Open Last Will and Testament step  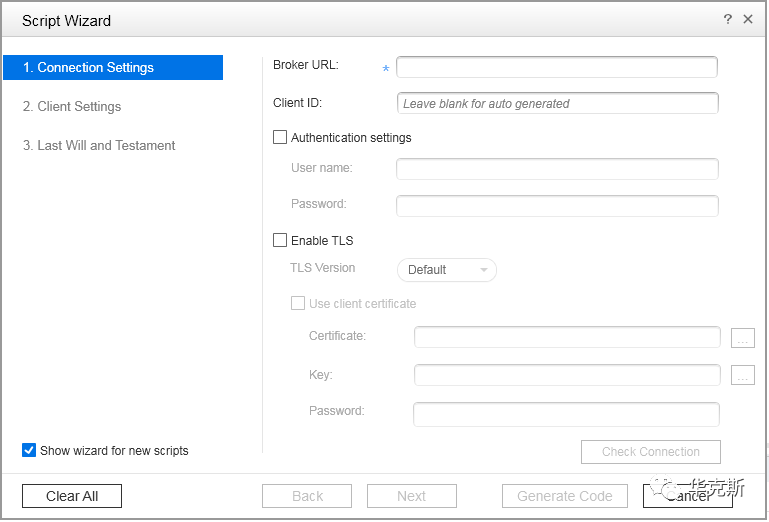tap(99, 146)
